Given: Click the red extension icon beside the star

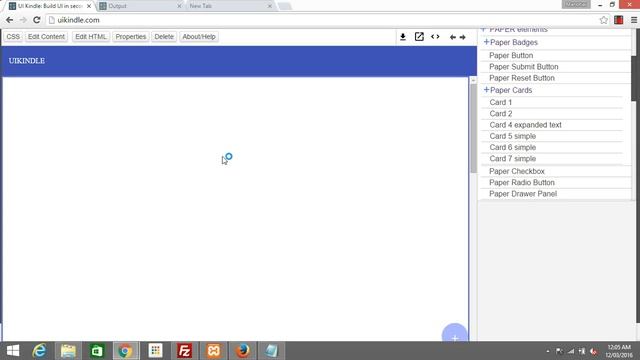Looking at the screenshot, I should tap(618, 20).
